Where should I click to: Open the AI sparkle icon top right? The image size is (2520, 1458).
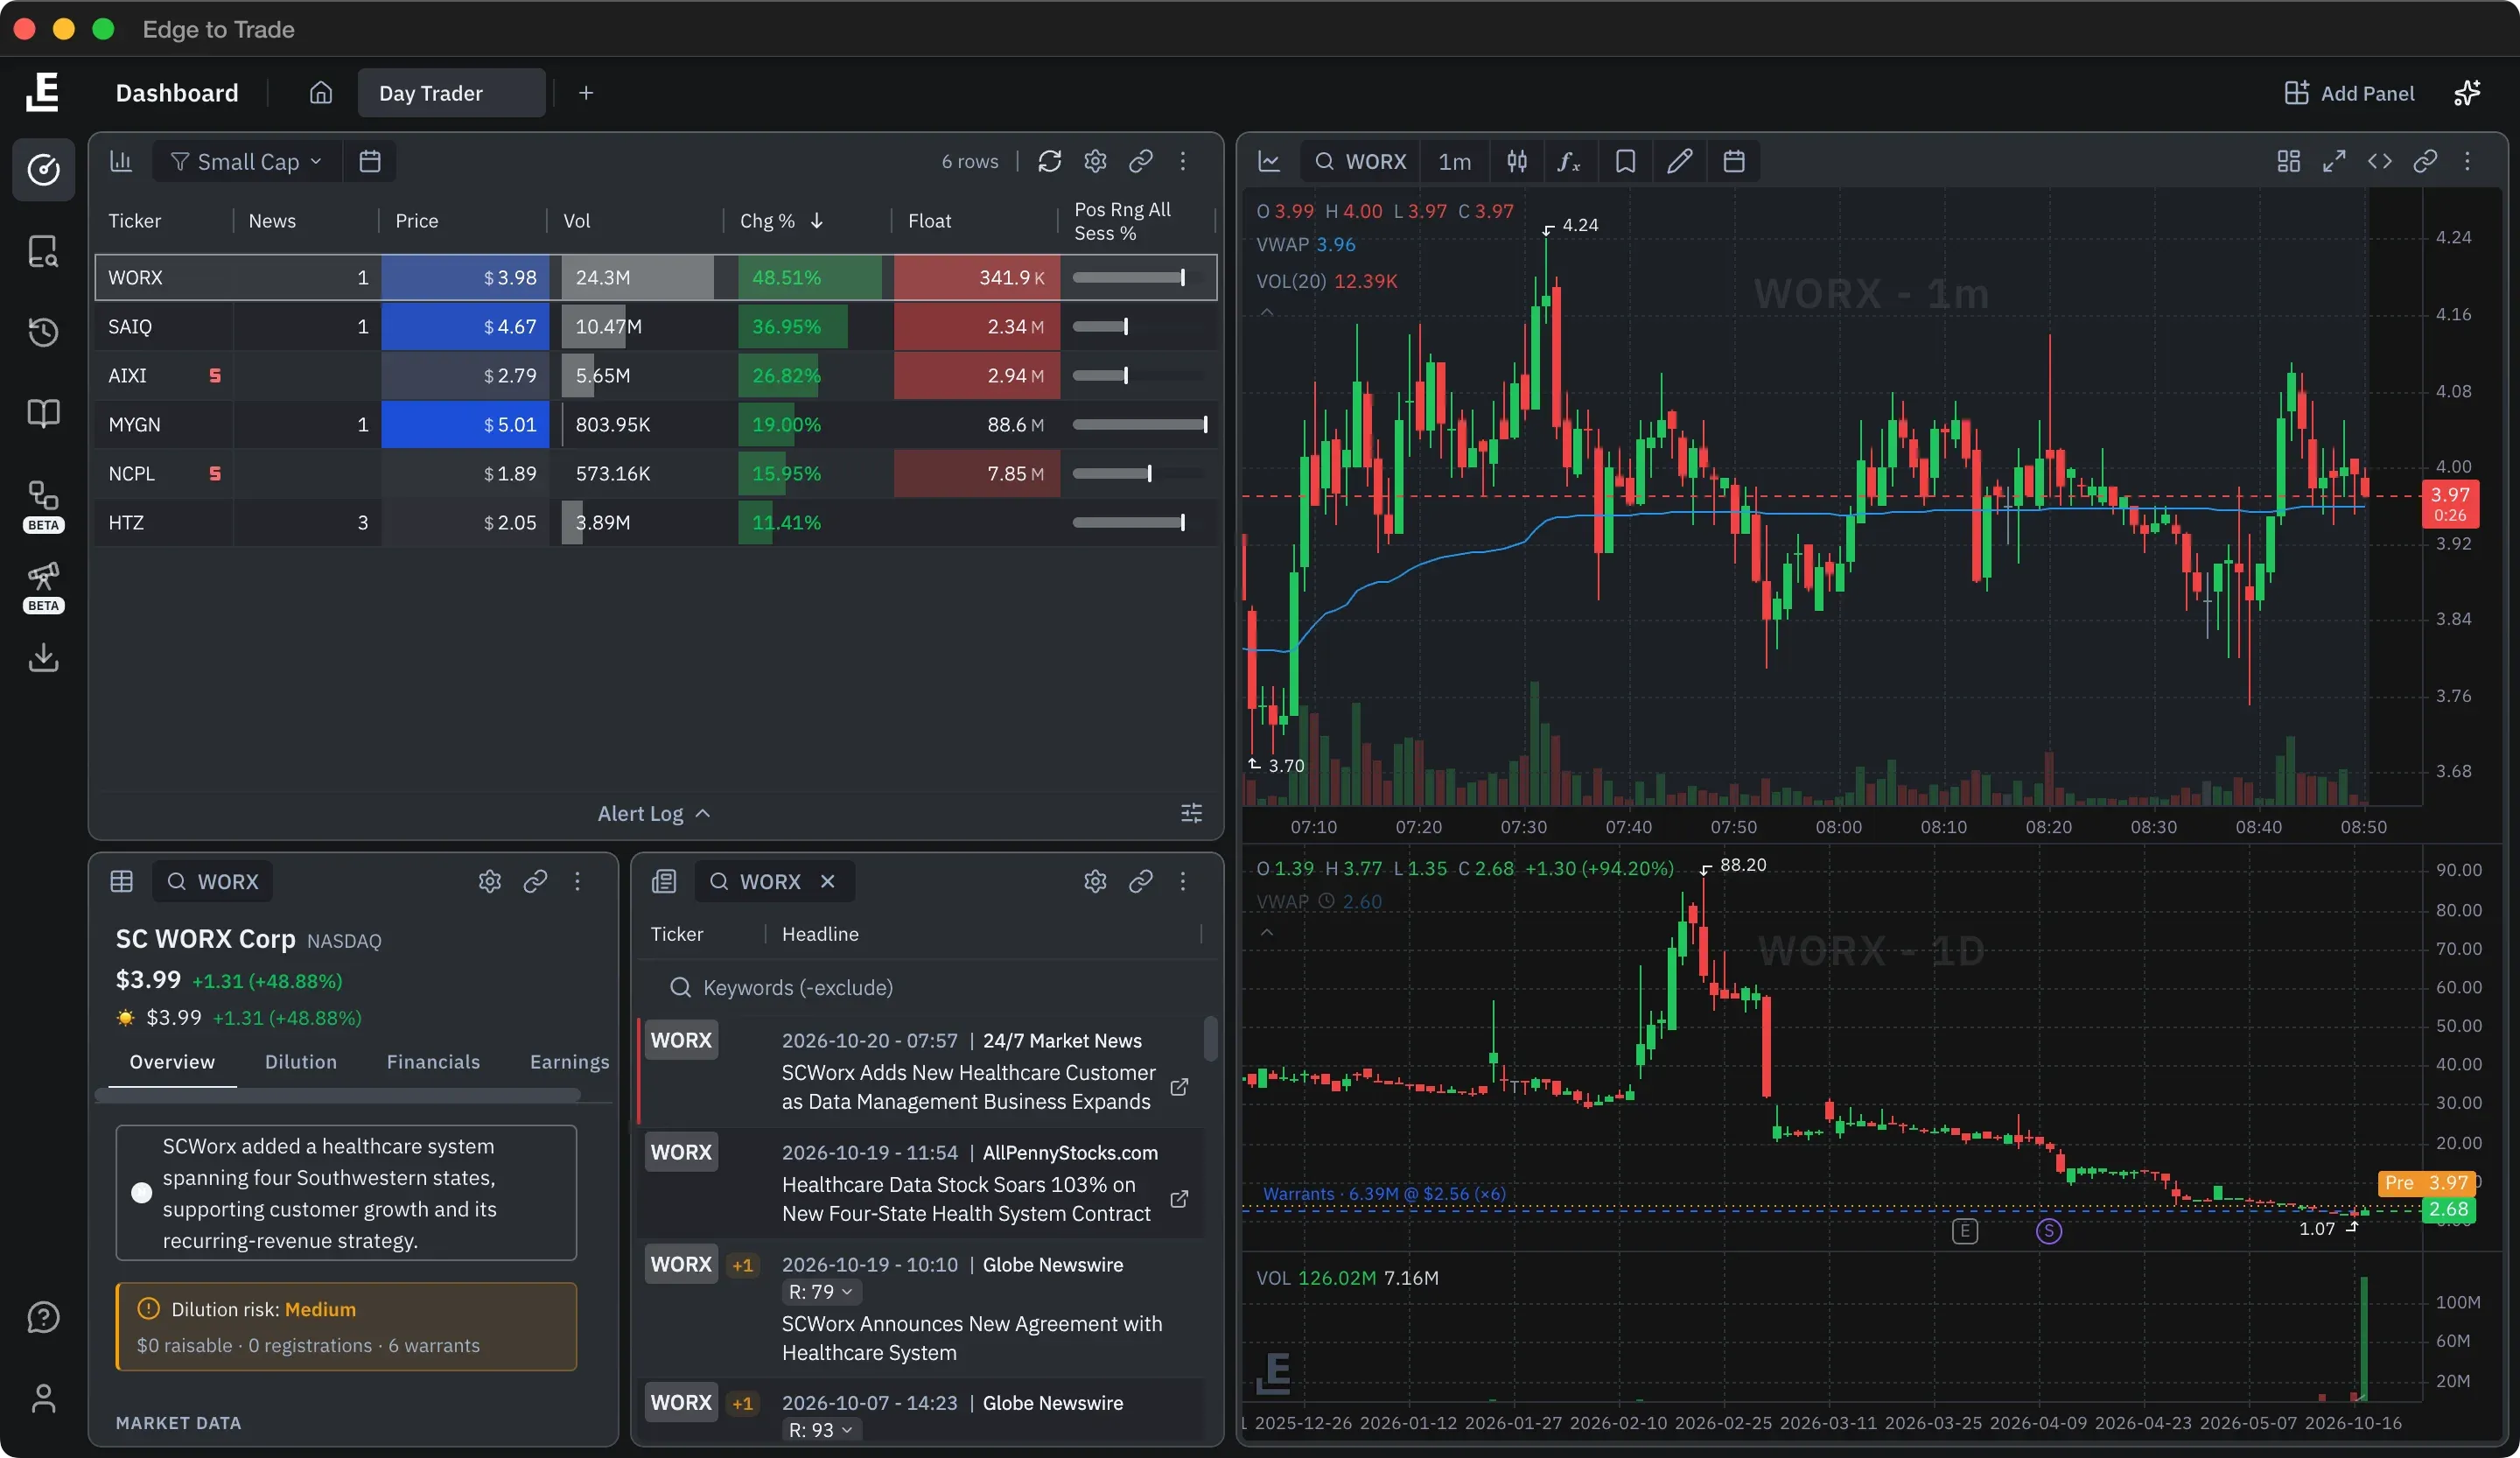pos(2467,93)
